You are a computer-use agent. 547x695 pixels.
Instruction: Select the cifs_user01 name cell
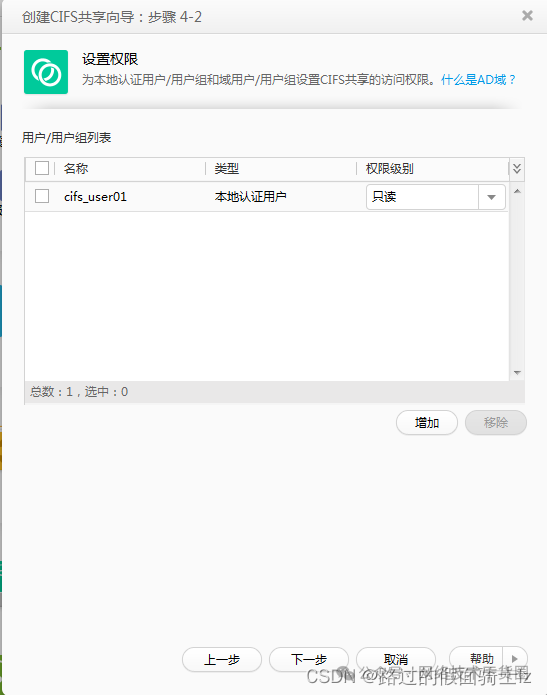[x=95, y=196]
